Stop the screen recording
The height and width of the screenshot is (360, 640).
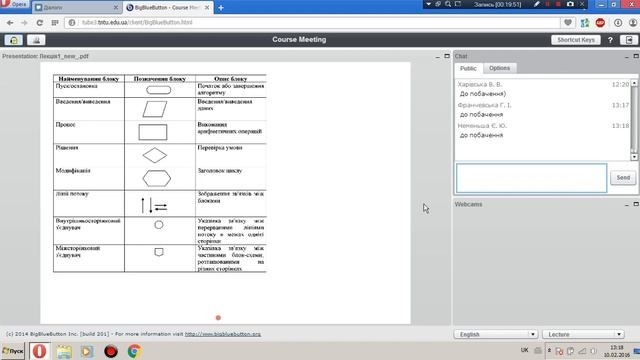[x=558, y=4]
